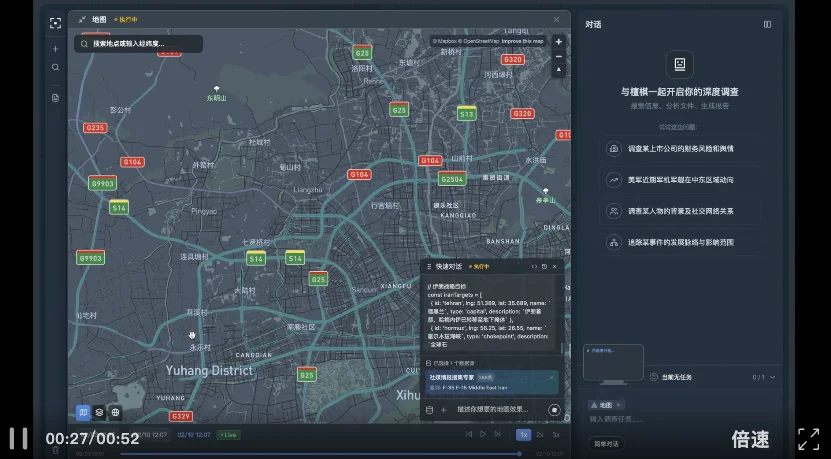Screen dimensions: 831x459
Task: Click the map timeline progress slider
Action: [320, 453]
